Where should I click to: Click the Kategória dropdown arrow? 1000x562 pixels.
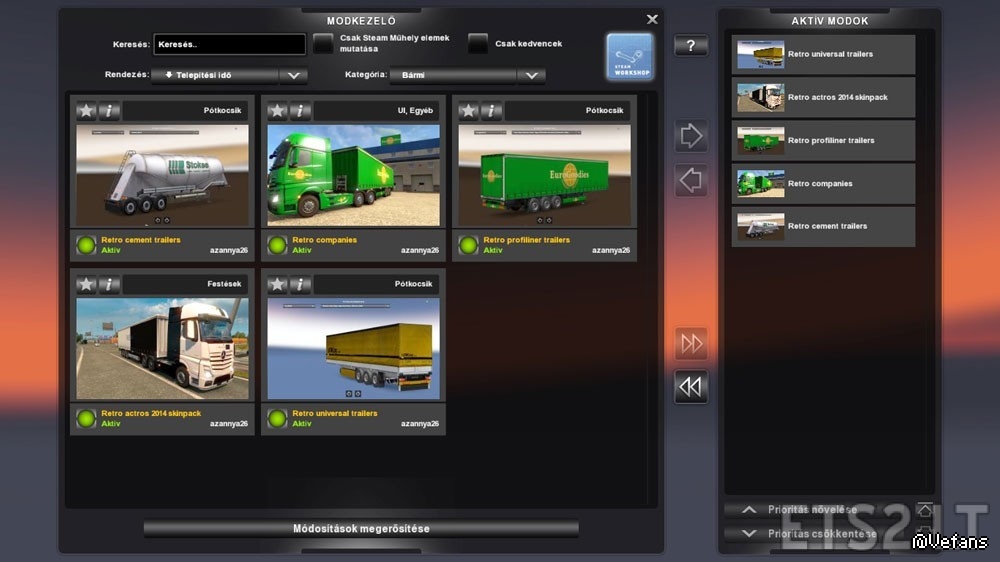tap(531, 75)
